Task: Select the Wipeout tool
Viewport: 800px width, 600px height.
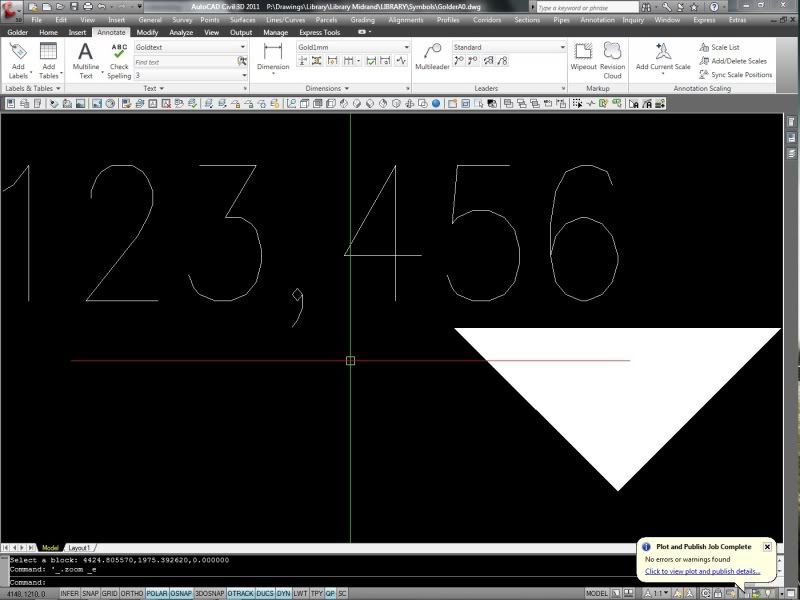Action: (583, 56)
